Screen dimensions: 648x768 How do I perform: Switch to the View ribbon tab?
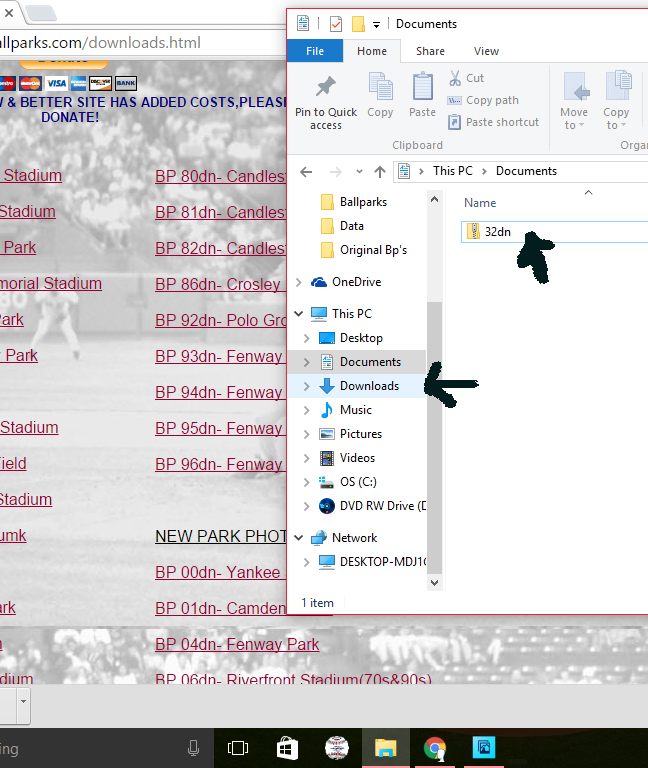pyautogui.click(x=486, y=51)
